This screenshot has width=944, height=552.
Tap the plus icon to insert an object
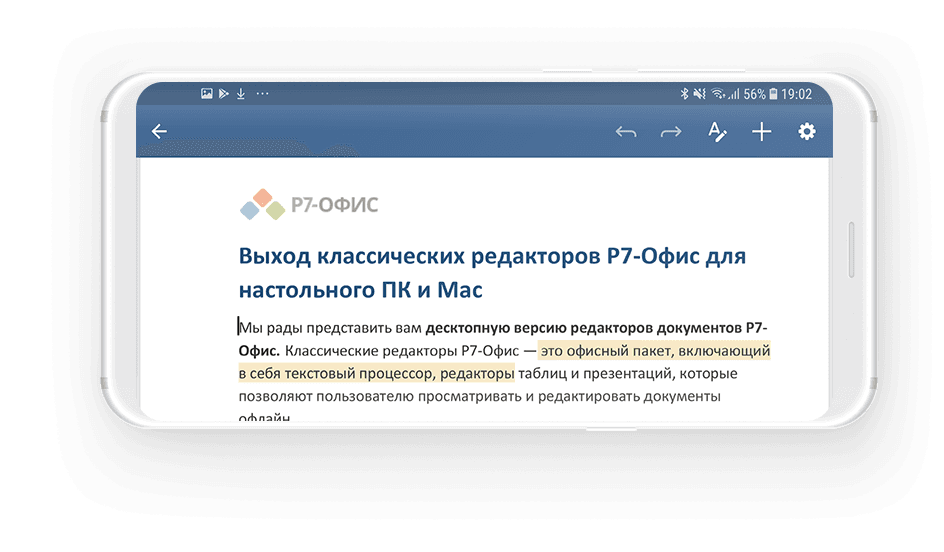point(762,131)
